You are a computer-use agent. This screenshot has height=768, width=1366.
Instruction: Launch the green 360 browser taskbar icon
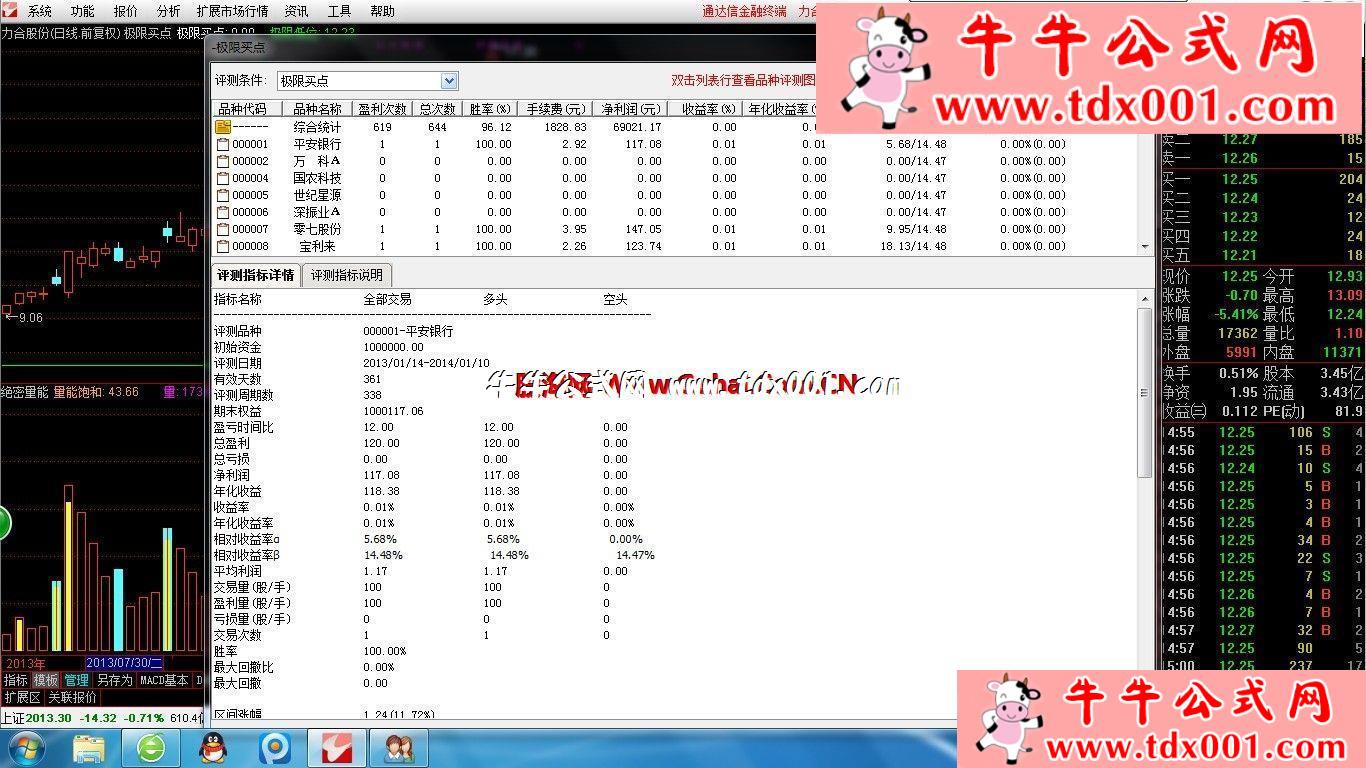[151, 748]
